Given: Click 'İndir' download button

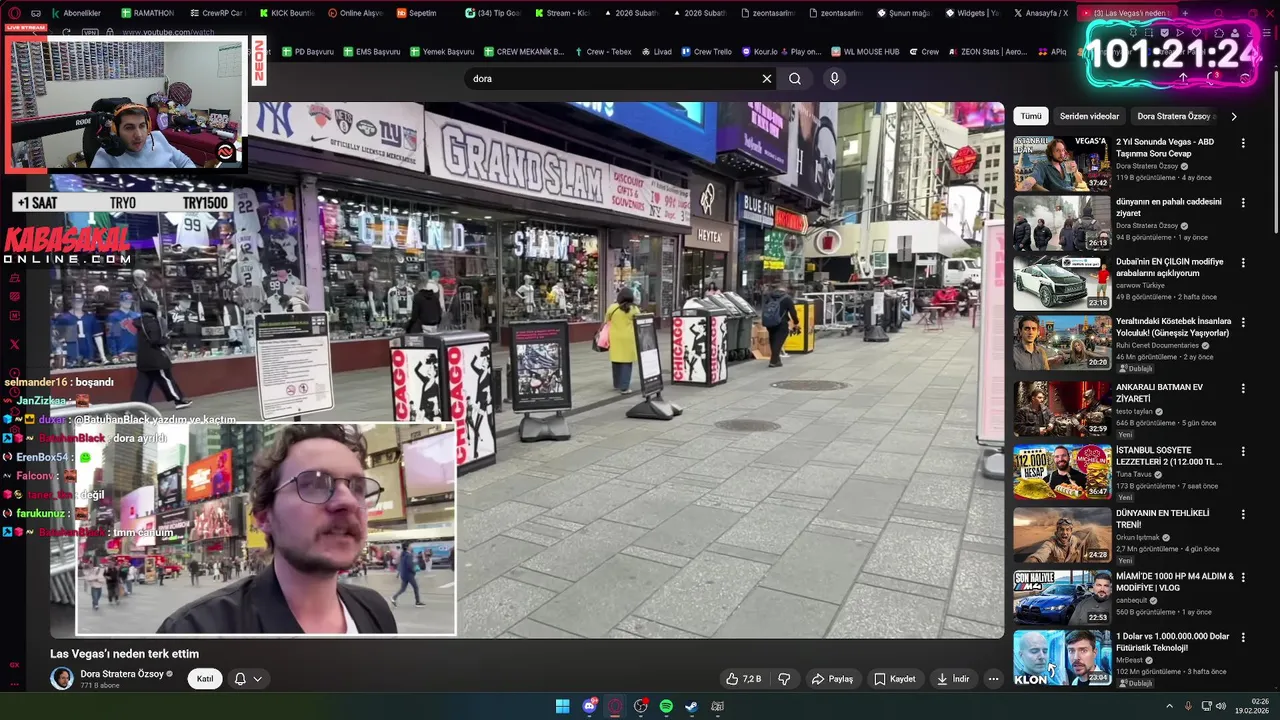Looking at the screenshot, I should coord(953,679).
